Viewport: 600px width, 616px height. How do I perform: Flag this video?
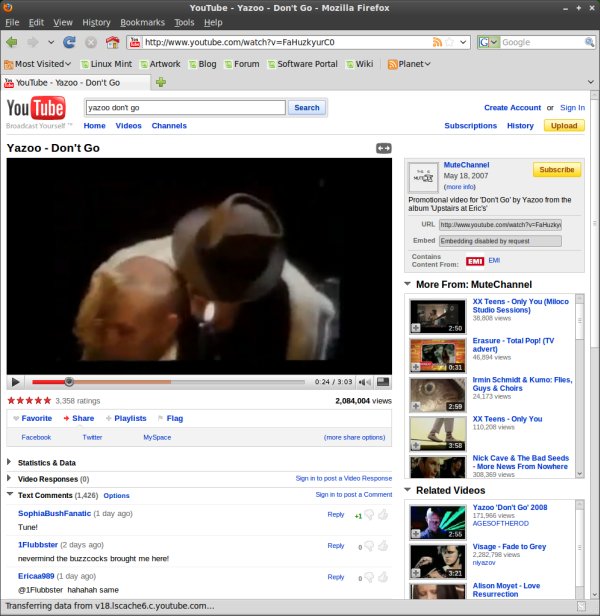click(174, 418)
